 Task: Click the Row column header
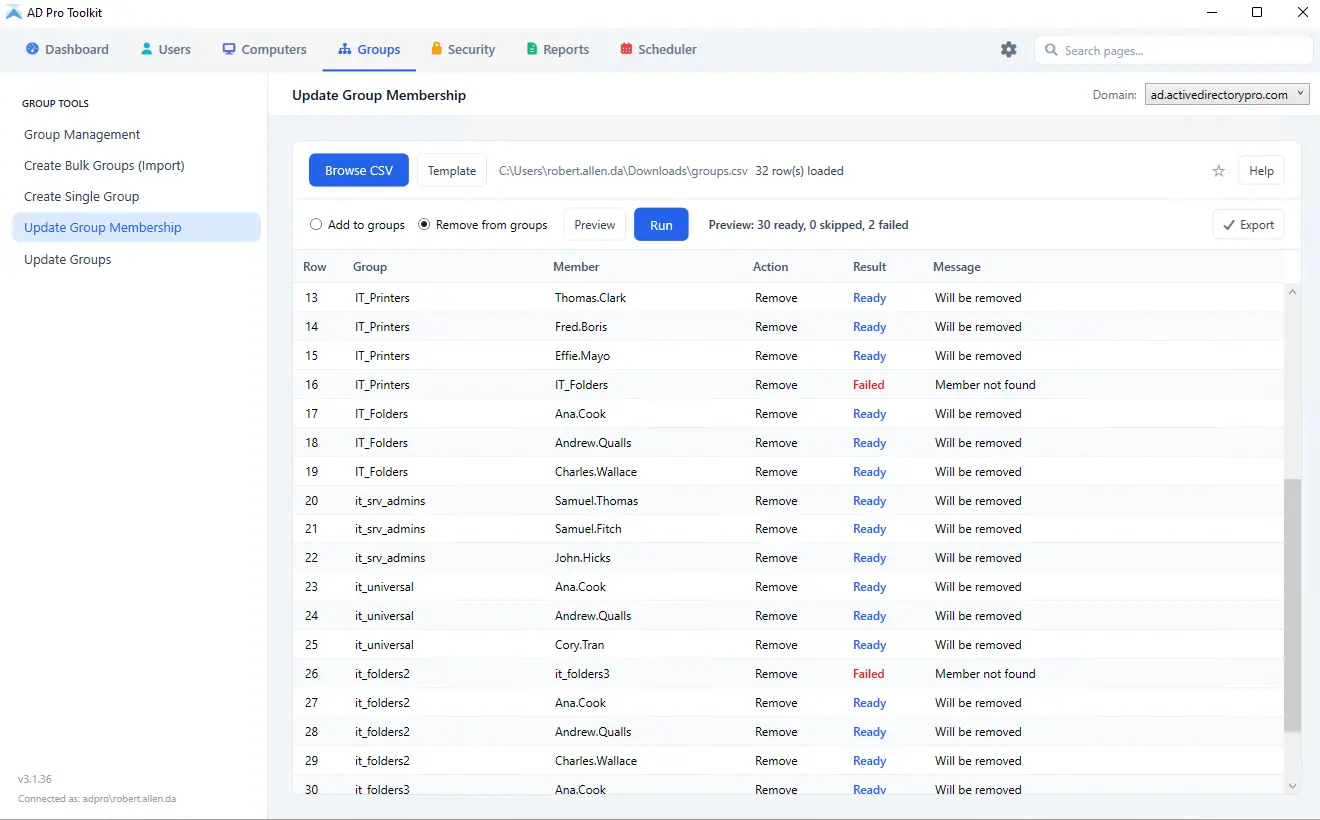(x=315, y=267)
